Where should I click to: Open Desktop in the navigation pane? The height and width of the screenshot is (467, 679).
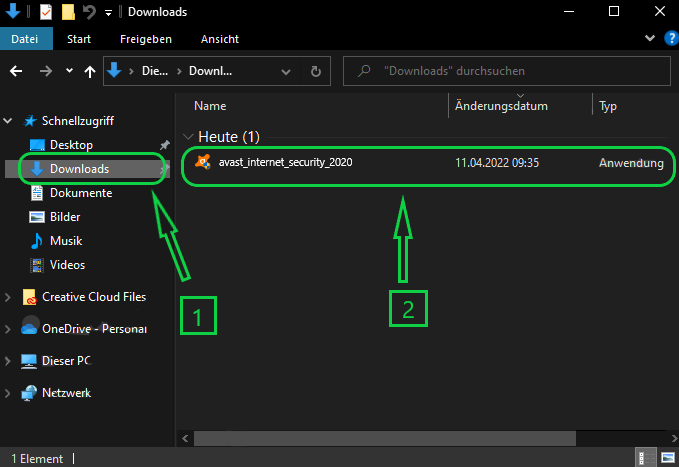(x=71, y=145)
